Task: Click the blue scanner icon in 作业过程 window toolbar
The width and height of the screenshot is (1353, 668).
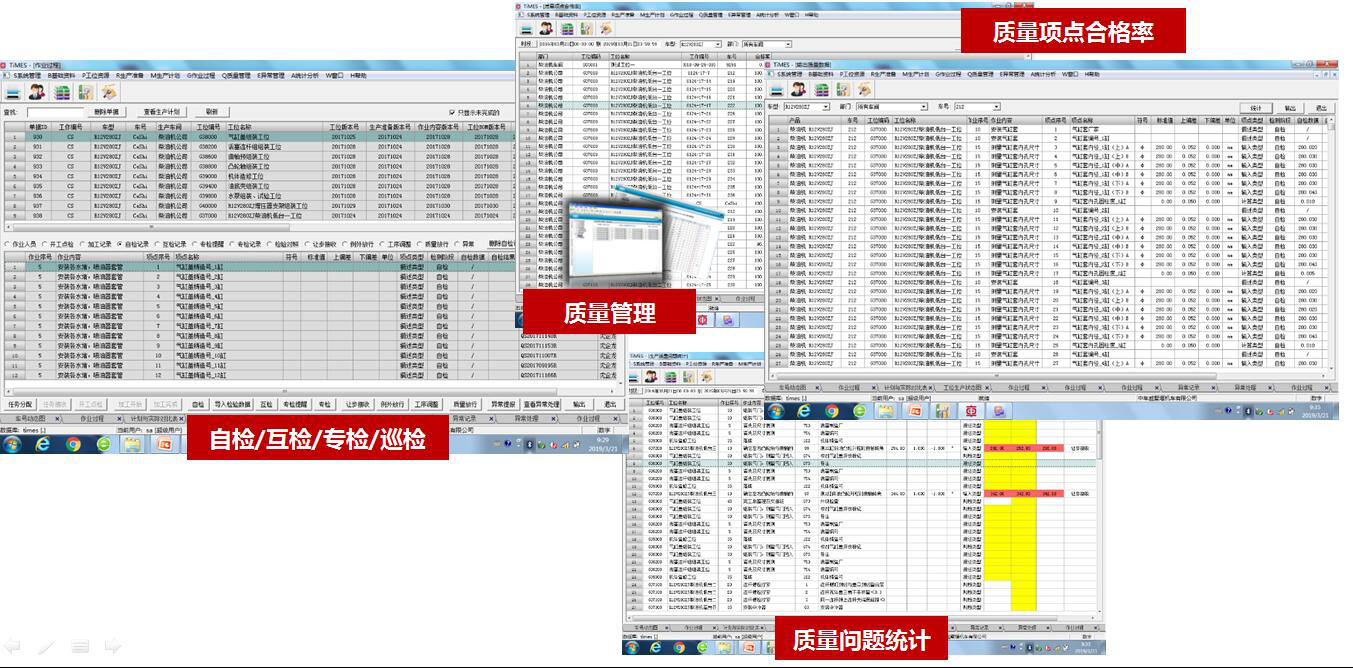Action: (14, 92)
